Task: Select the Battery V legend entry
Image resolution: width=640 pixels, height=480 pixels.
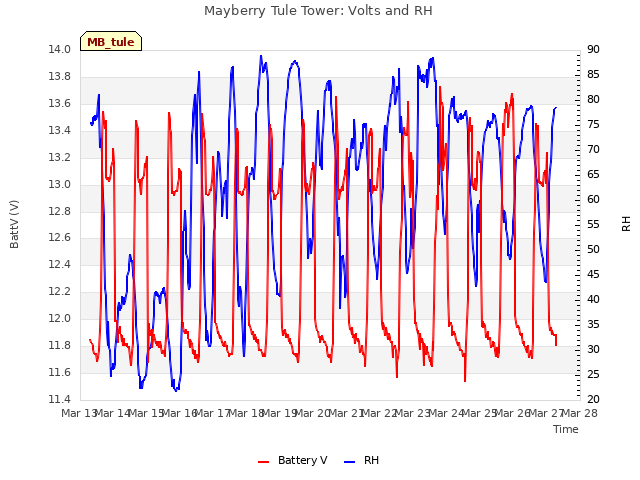Action: 293,460
